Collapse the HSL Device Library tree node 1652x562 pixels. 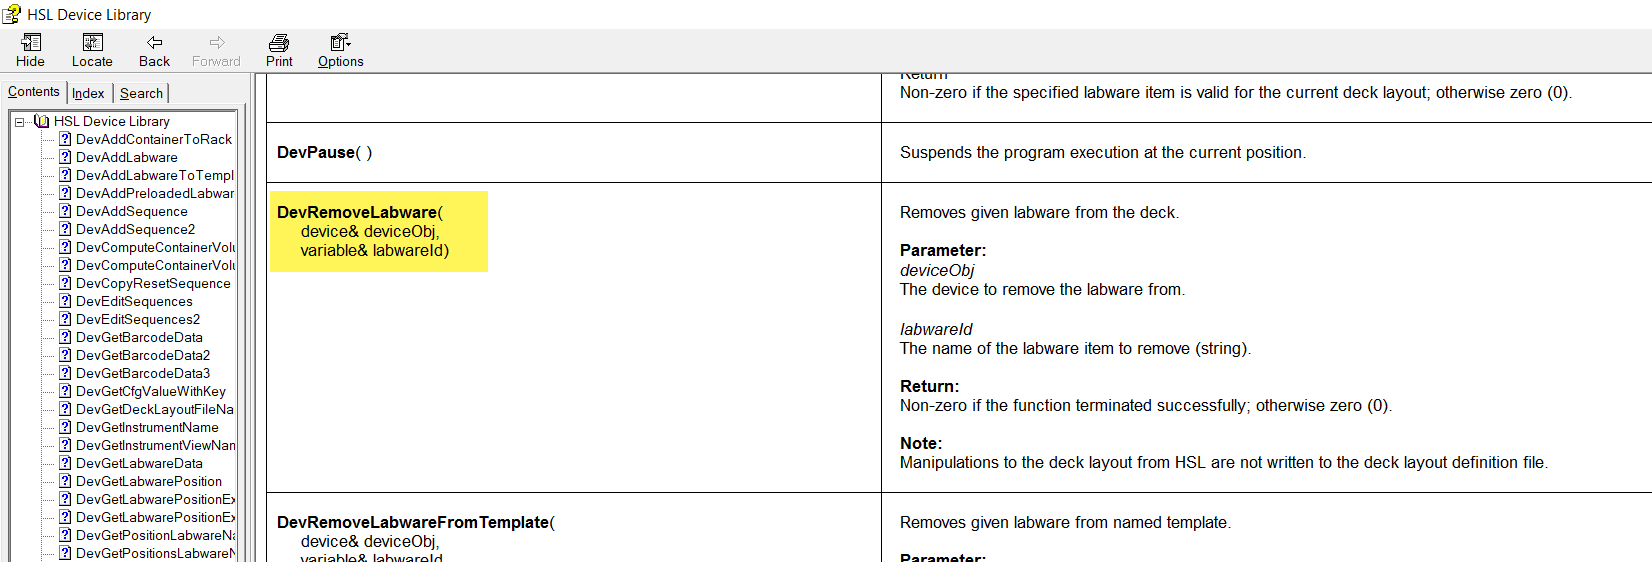[19, 122]
